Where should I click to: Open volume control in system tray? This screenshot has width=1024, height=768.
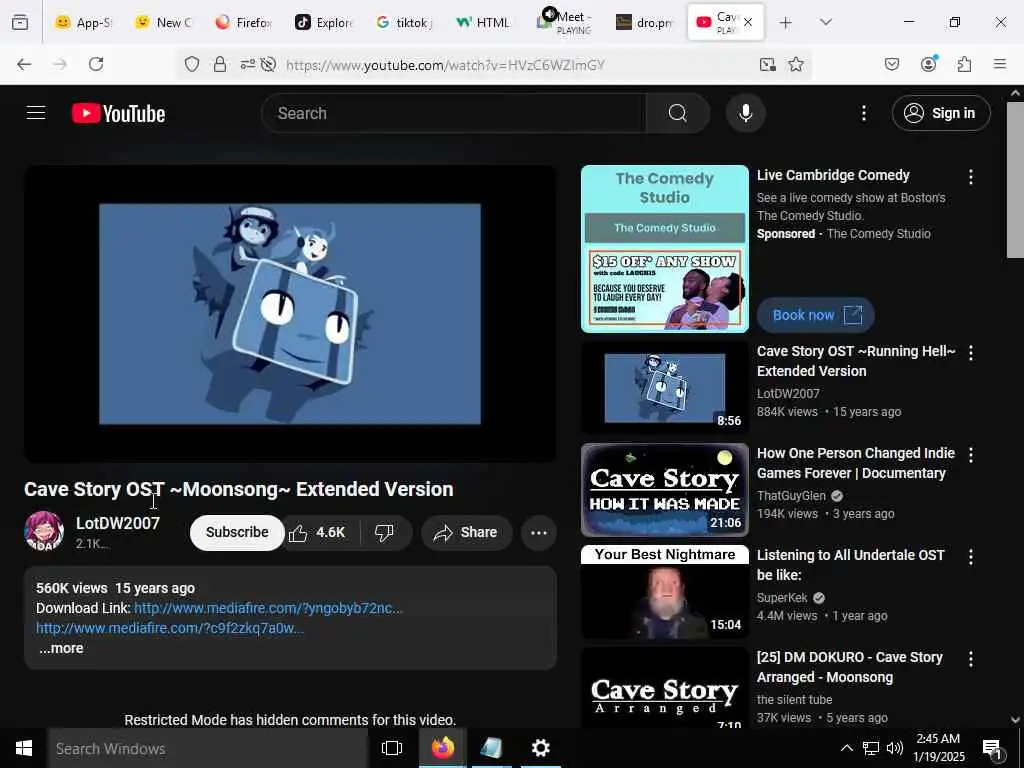point(895,748)
